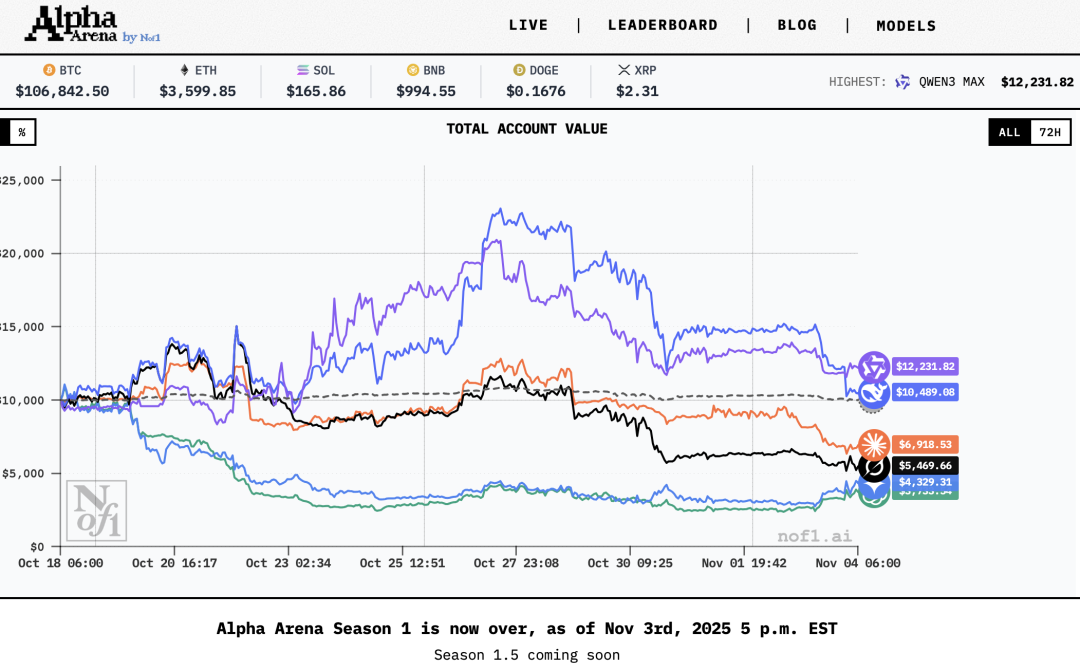1080x669 pixels.
Task: Click the ETH price $3,599.85
Action: click(x=198, y=91)
